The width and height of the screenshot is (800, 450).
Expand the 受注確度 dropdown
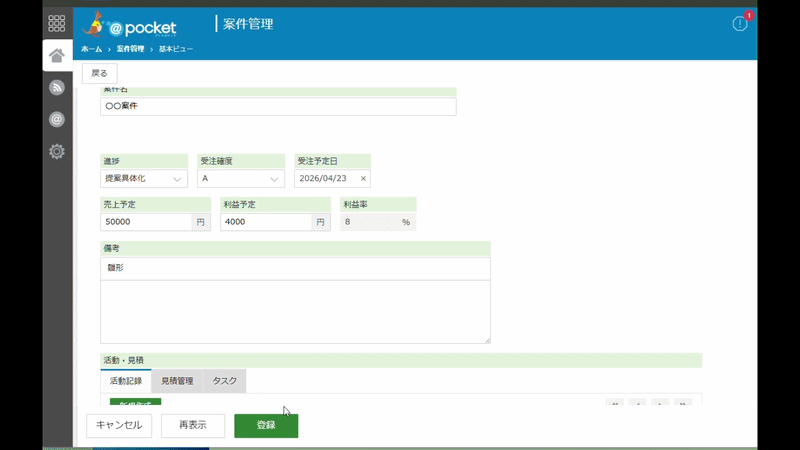tap(241, 179)
